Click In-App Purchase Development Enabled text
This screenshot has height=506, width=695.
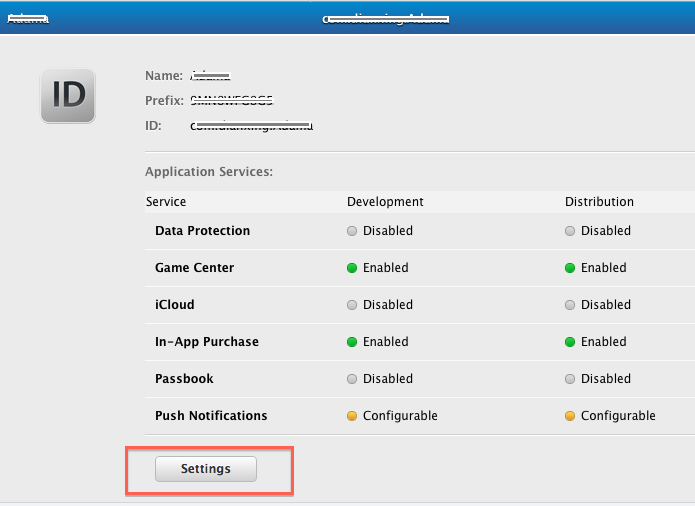pyautogui.click(x=386, y=342)
